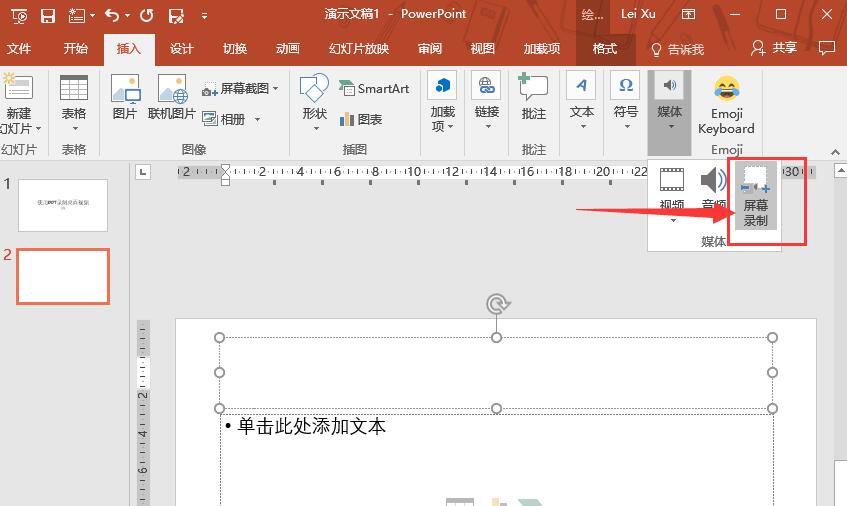Select slide 2 thumbnail

pos(63,276)
